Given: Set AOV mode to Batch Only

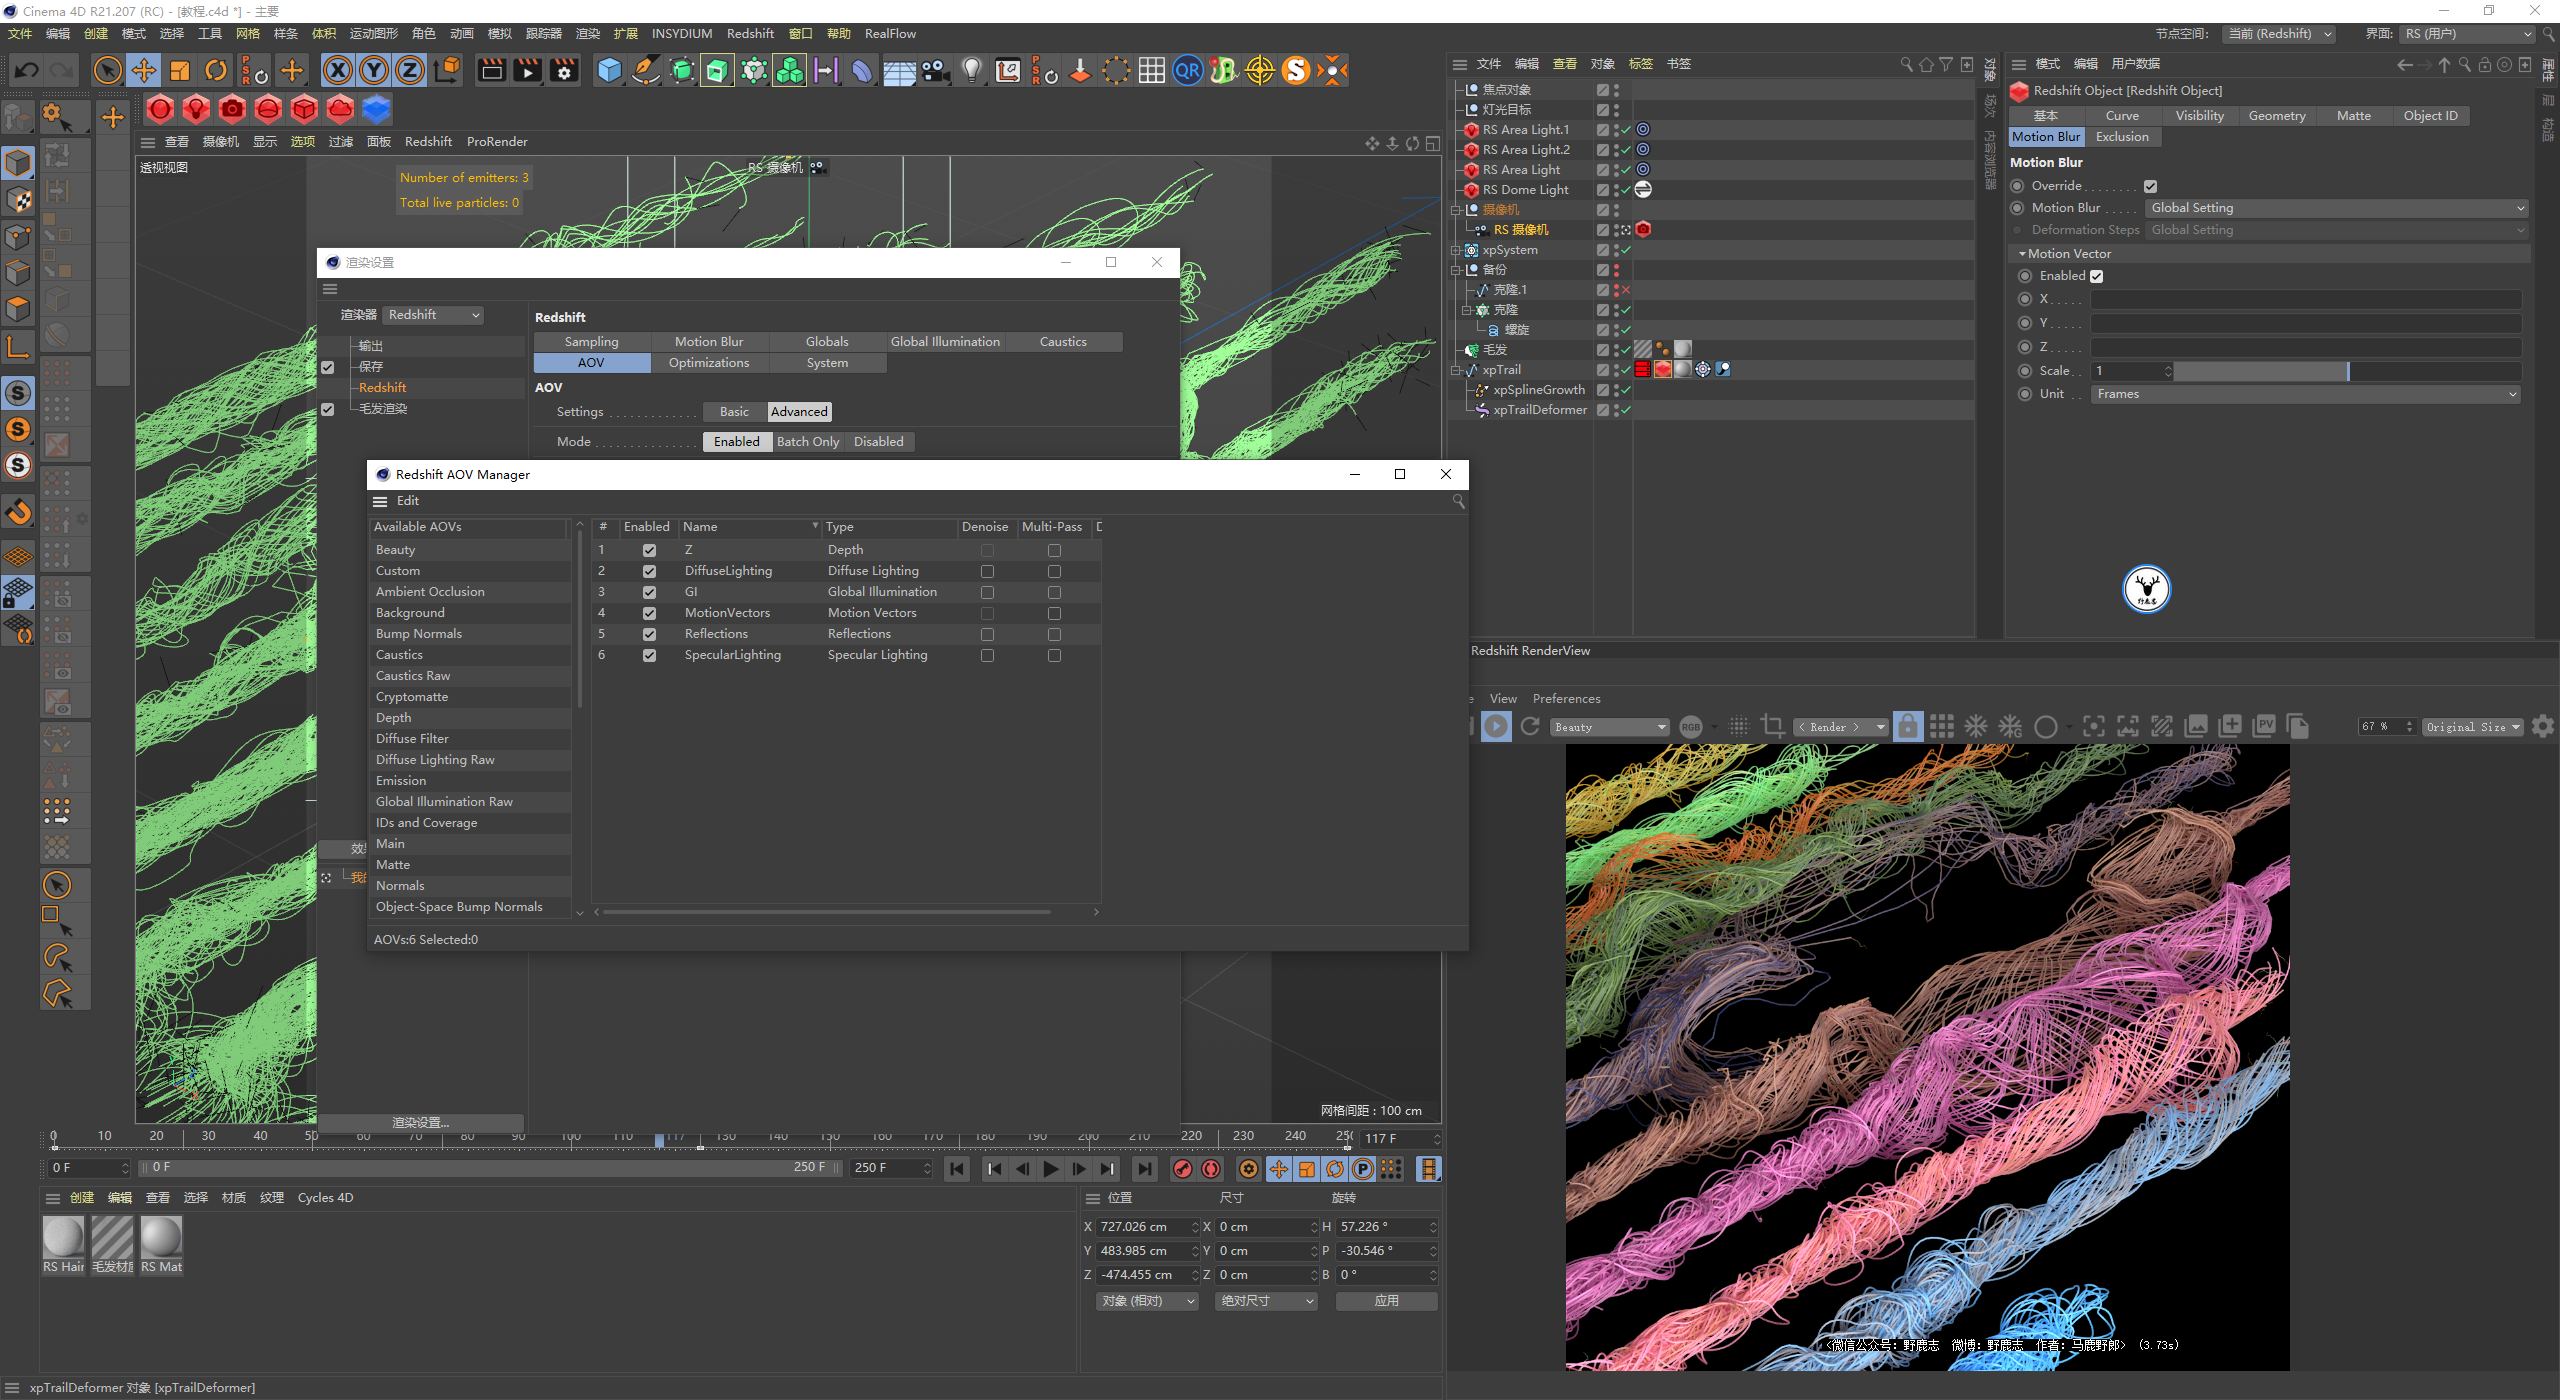Looking at the screenshot, I should point(807,442).
